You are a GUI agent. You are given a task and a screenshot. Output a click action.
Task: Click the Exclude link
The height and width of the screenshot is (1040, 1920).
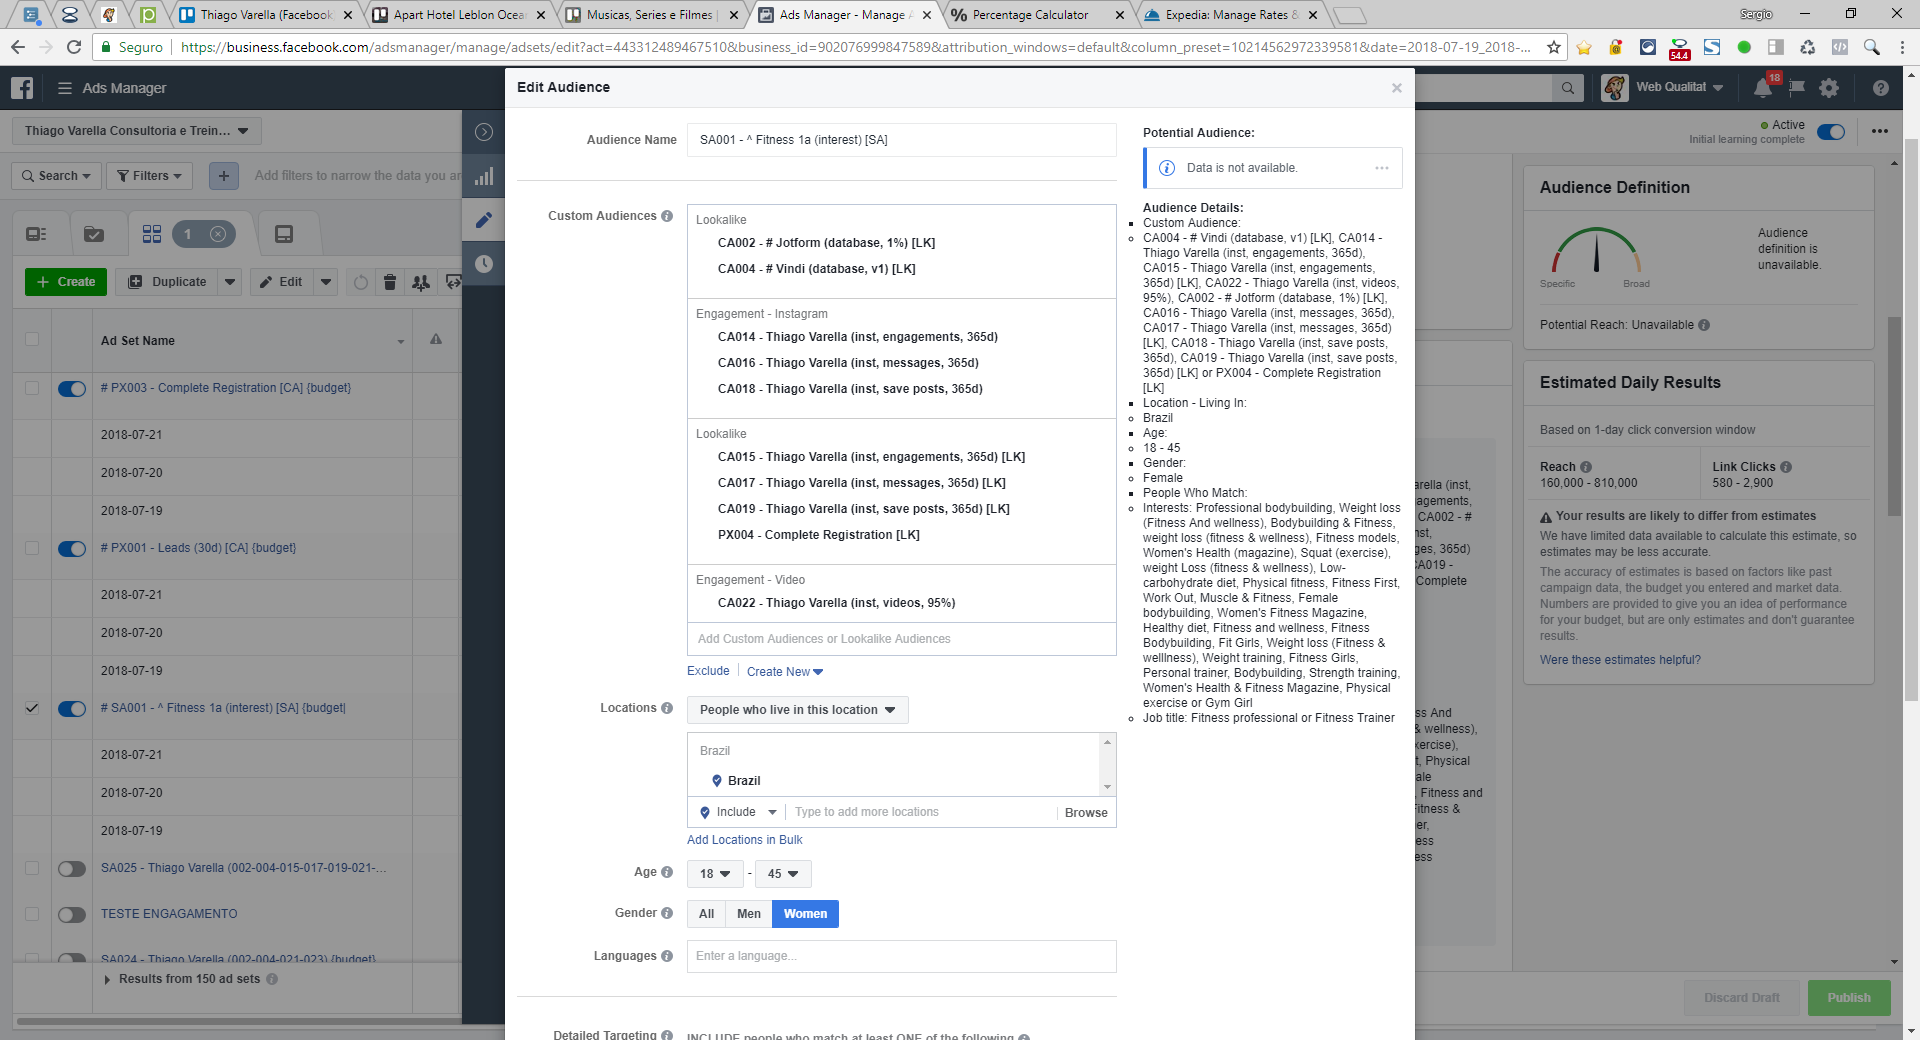tap(708, 671)
